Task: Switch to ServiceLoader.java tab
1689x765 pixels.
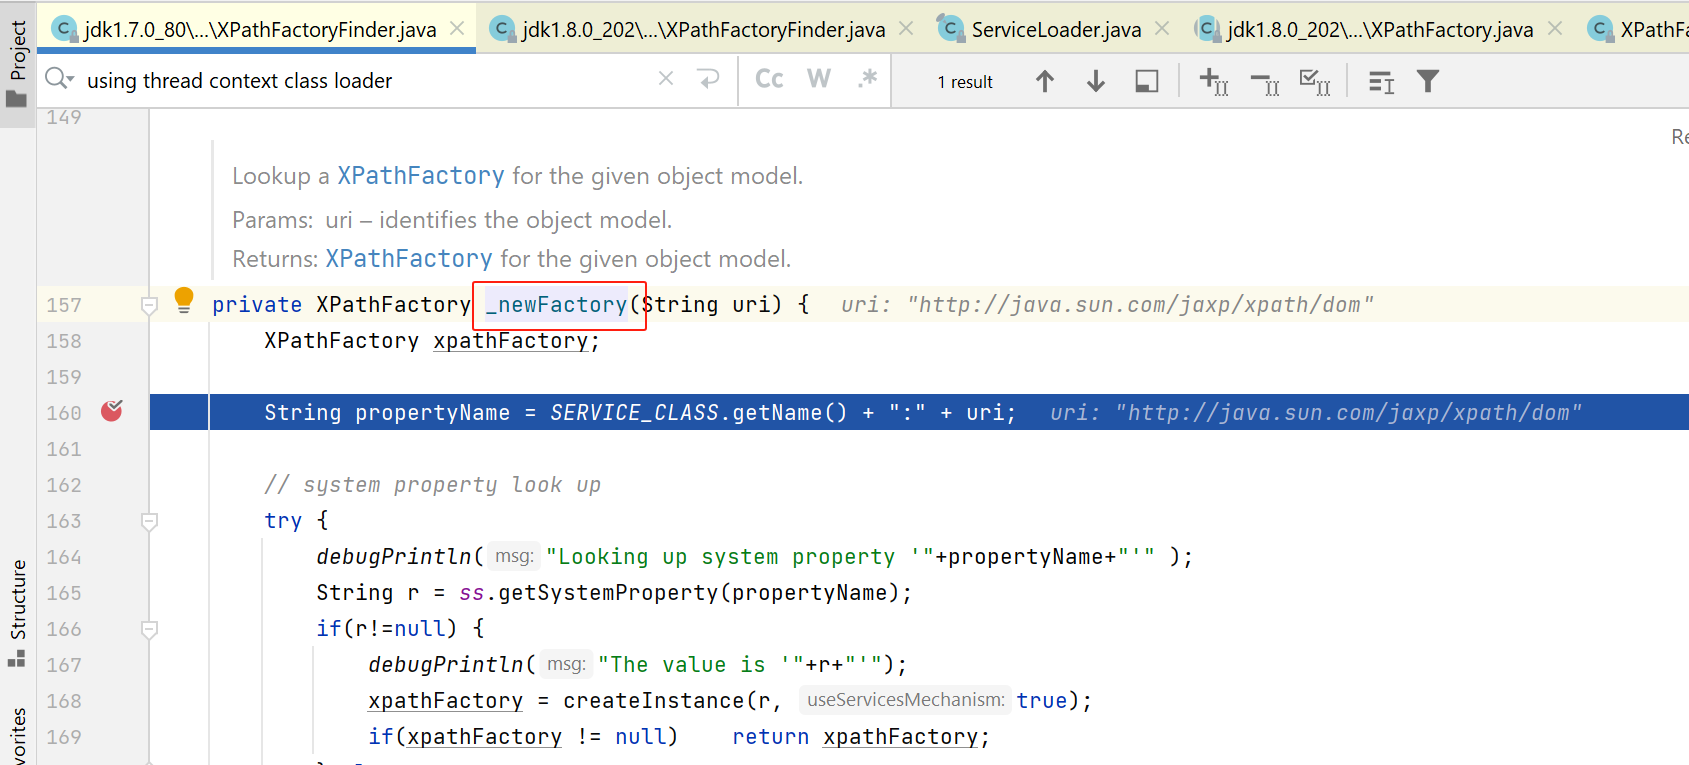Action: point(1055,30)
